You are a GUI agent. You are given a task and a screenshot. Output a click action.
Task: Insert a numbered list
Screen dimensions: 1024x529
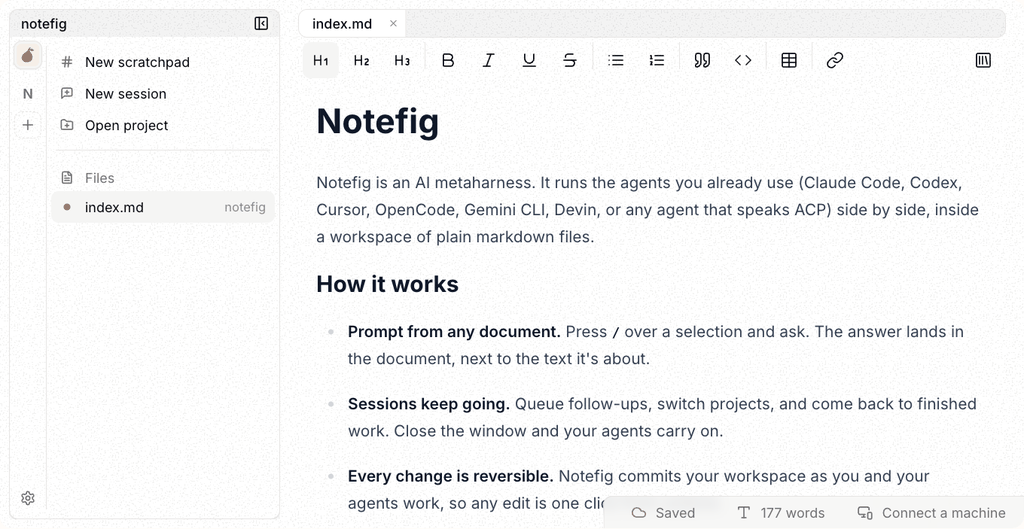click(656, 60)
